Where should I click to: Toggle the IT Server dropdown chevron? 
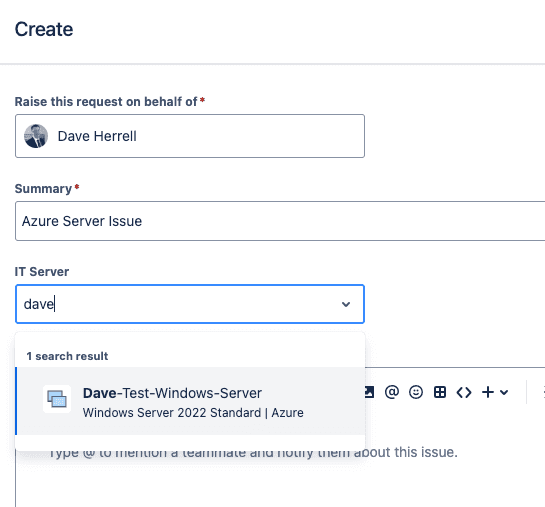coord(345,304)
